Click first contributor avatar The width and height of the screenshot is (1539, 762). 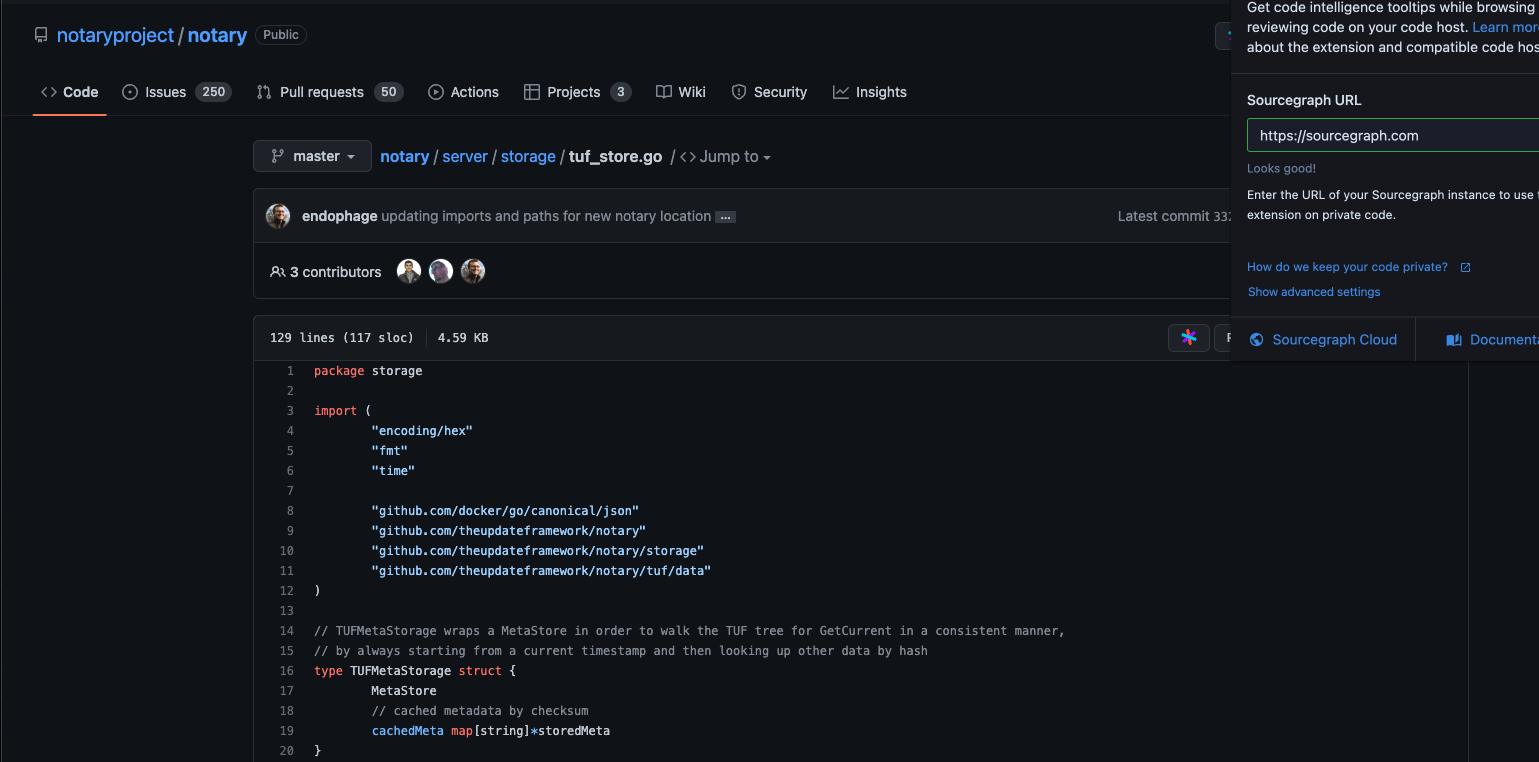(x=409, y=271)
